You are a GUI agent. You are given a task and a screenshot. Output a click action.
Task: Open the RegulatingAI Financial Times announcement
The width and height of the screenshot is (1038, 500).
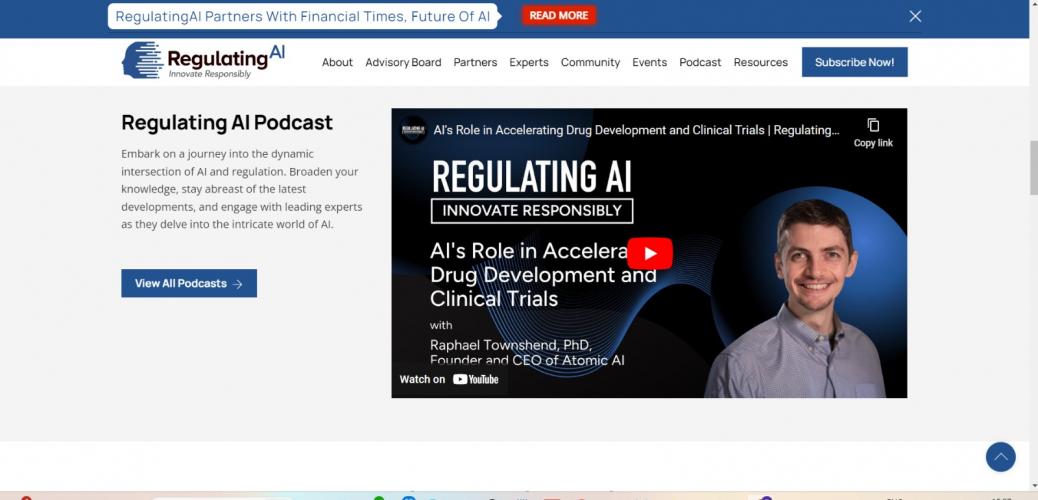[303, 17]
